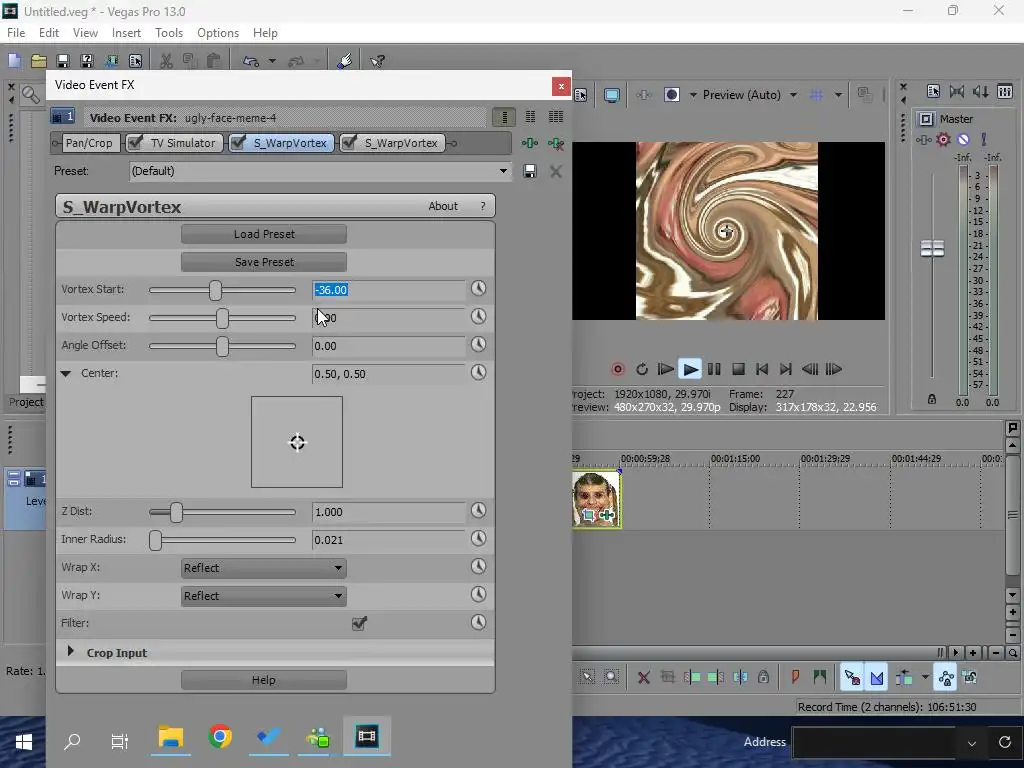The width and height of the screenshot is (1024, 768).
Task: Click the highlighted Play button
Action: [690, 369]
